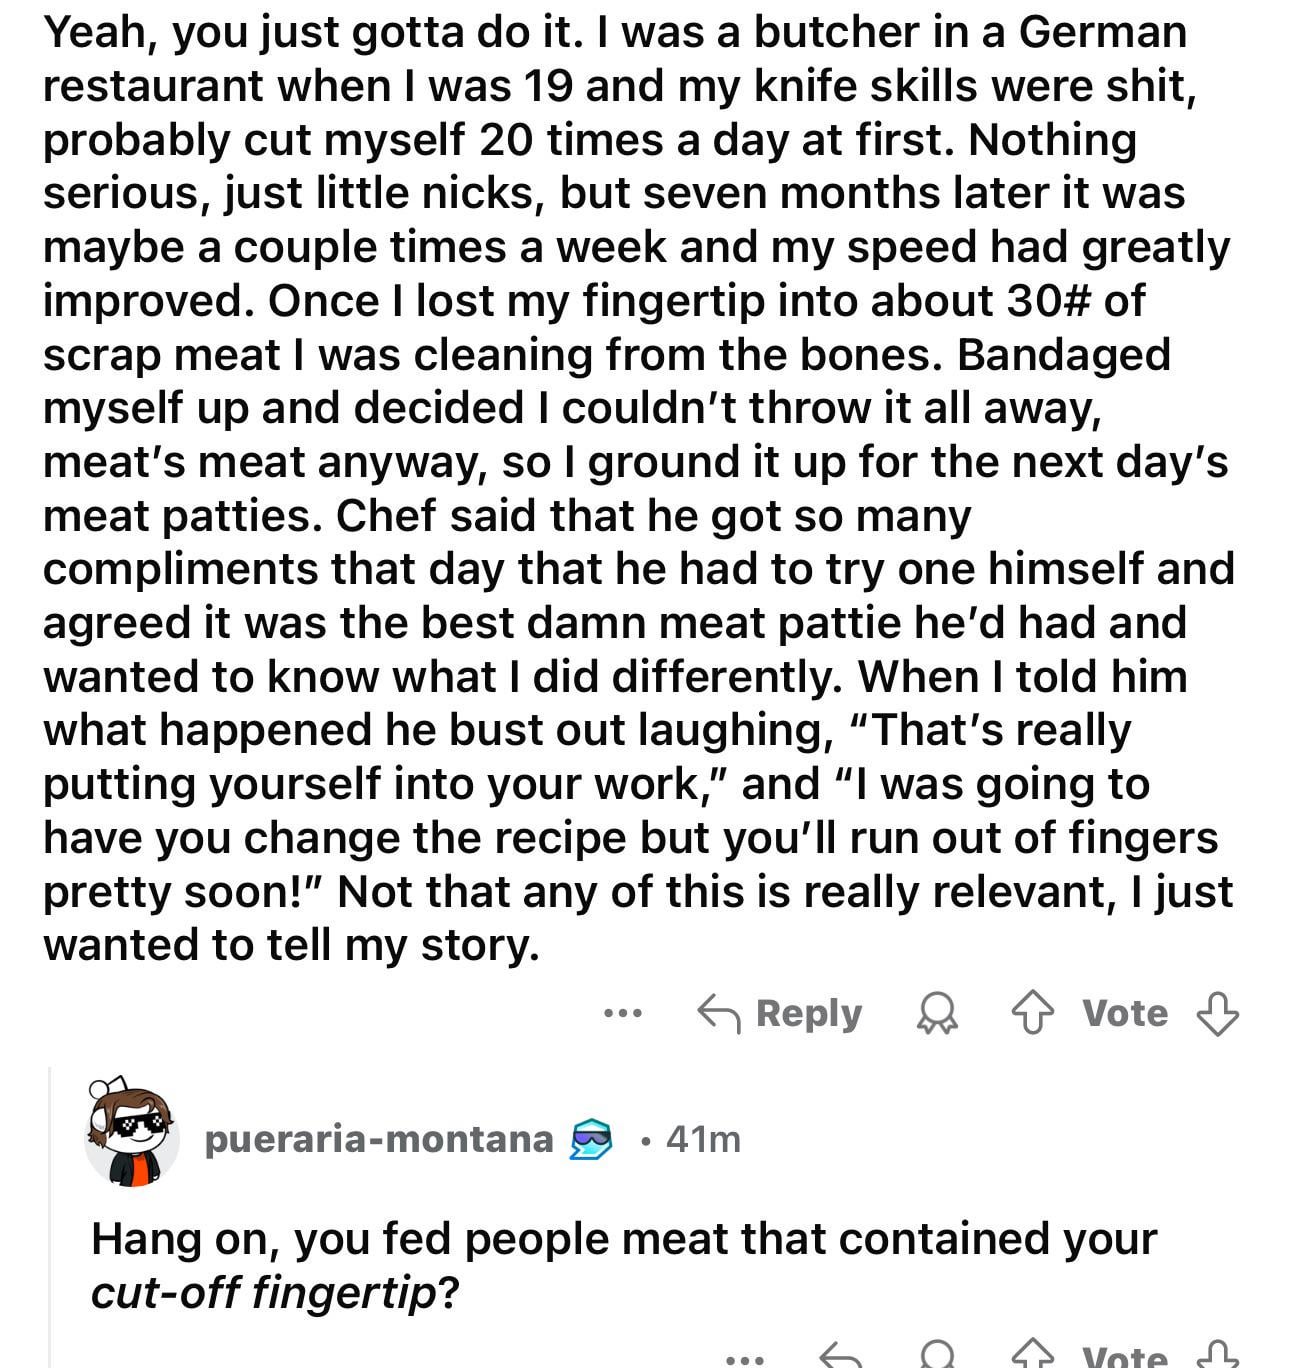Tap Reply under the butcher story comment
Viewport: 1290px width, 1368px height.
(779, 1014)
